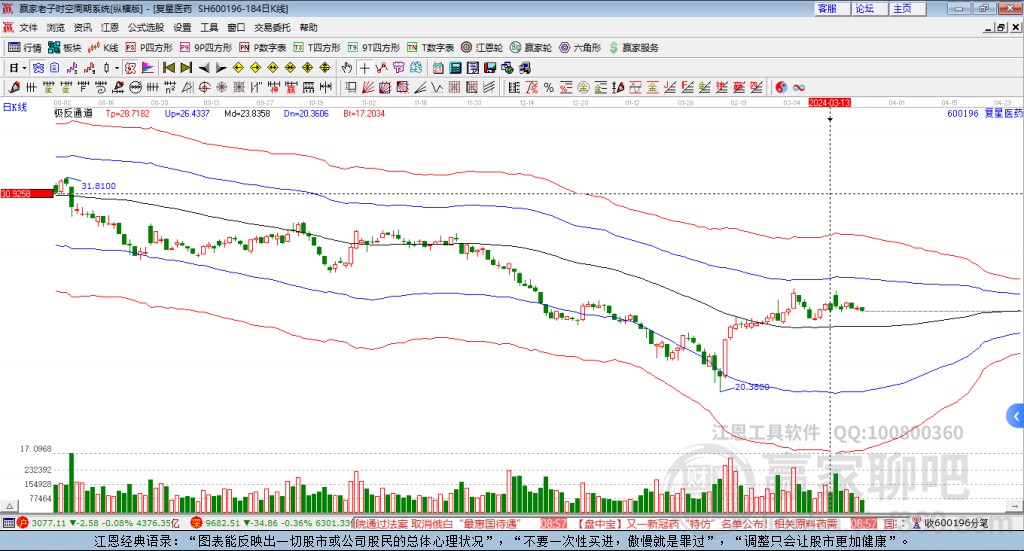Click the 日K线 chart label
This screenshot has height=551, width=1024.
click(14, 107)
